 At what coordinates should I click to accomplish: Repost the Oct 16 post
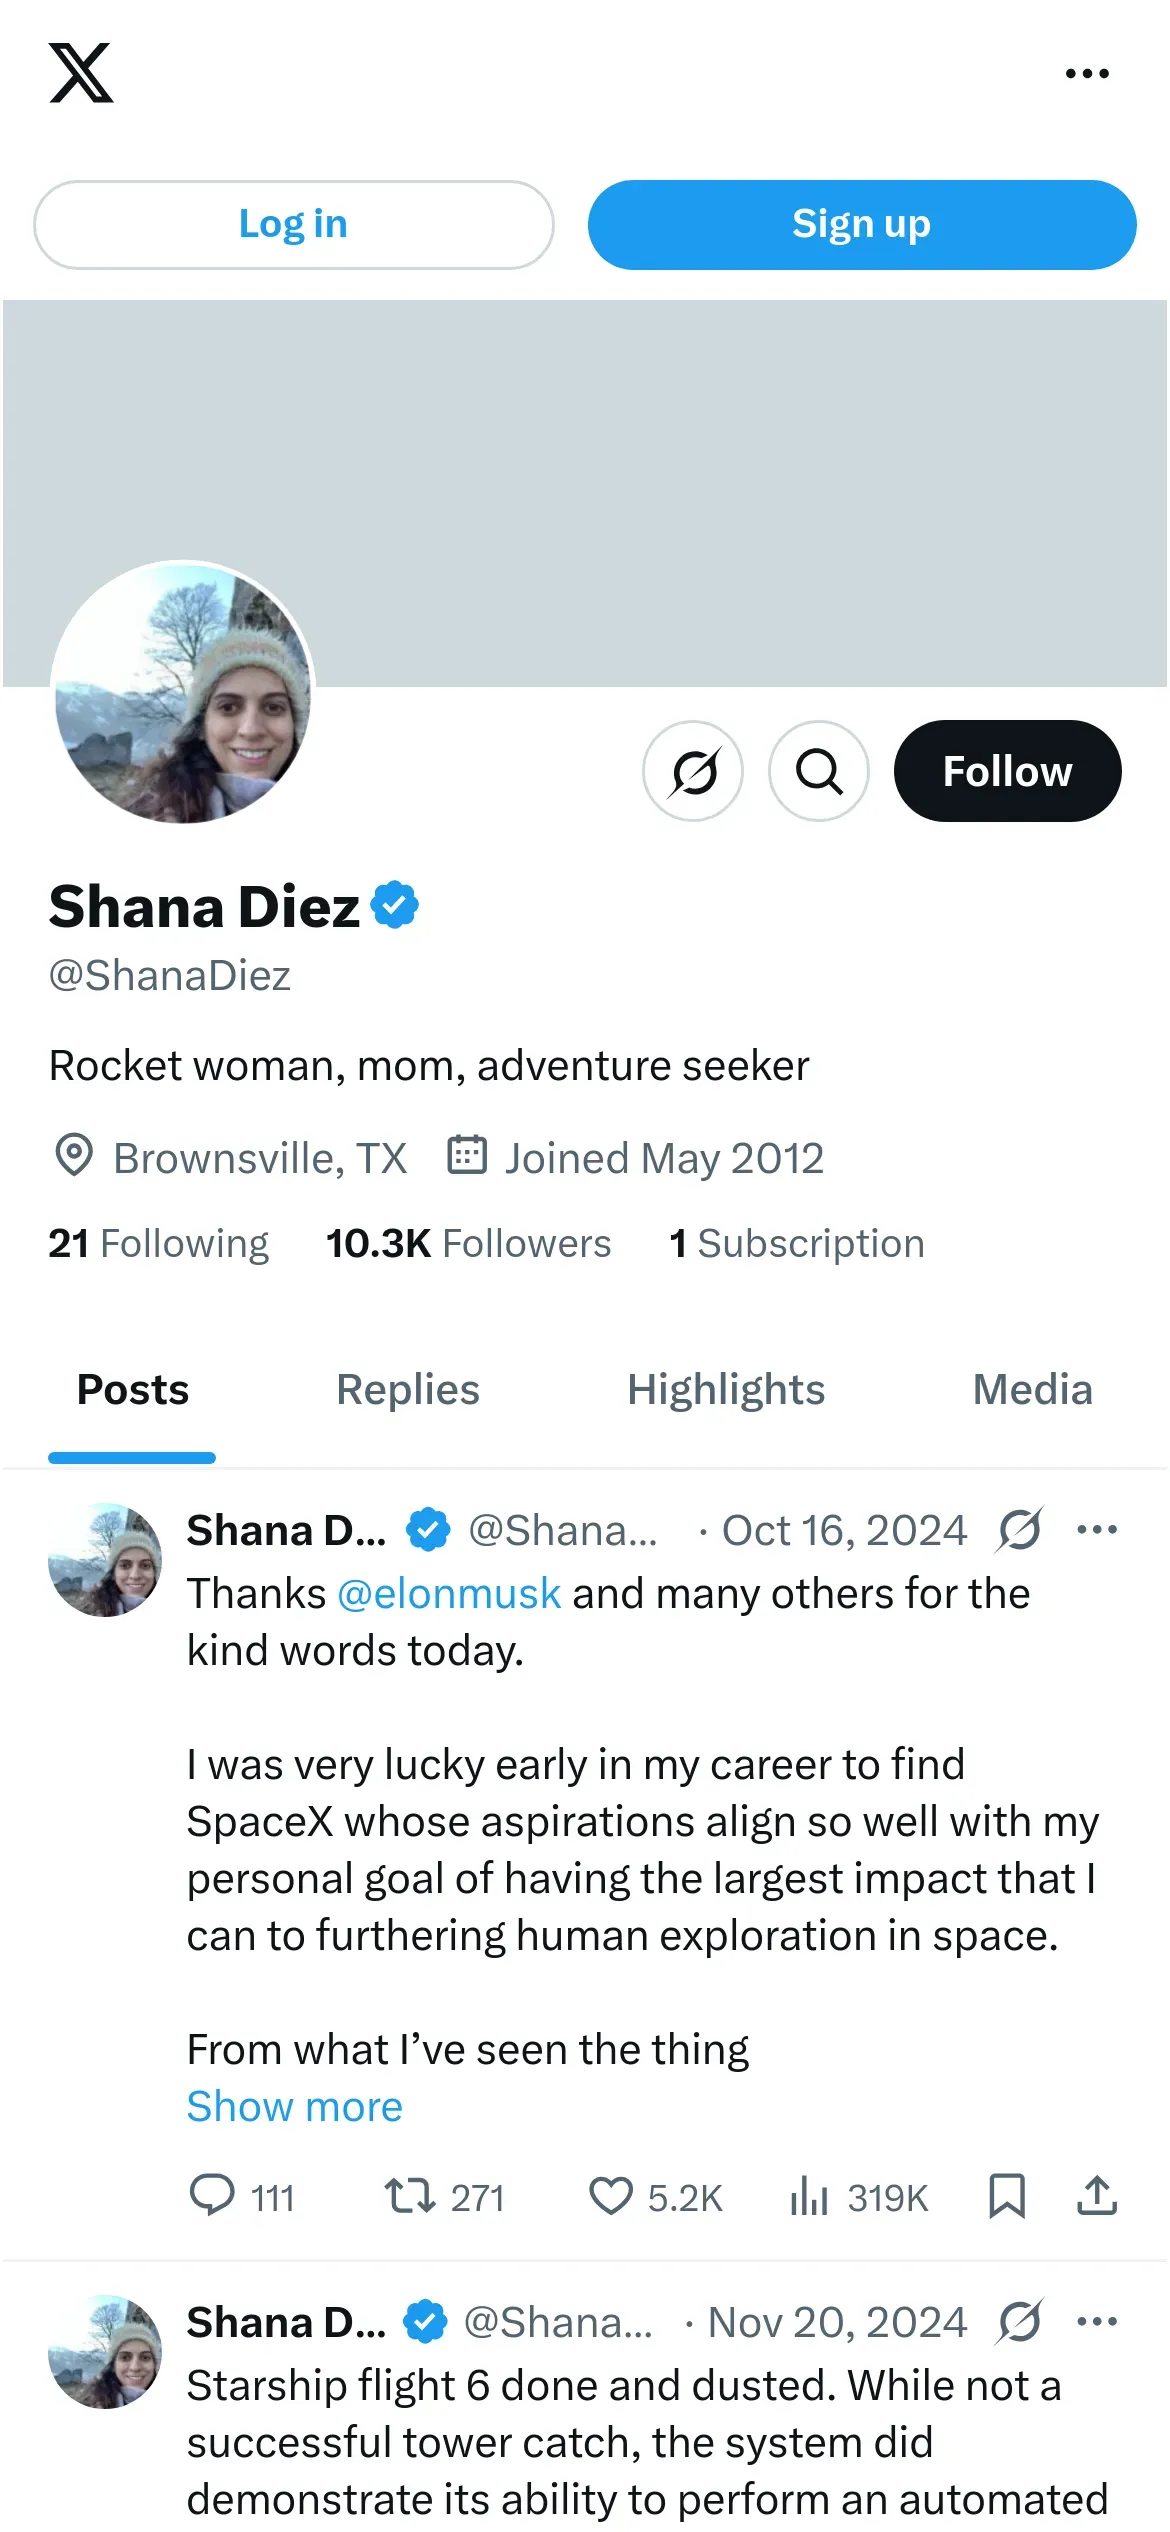point(410,2196)
